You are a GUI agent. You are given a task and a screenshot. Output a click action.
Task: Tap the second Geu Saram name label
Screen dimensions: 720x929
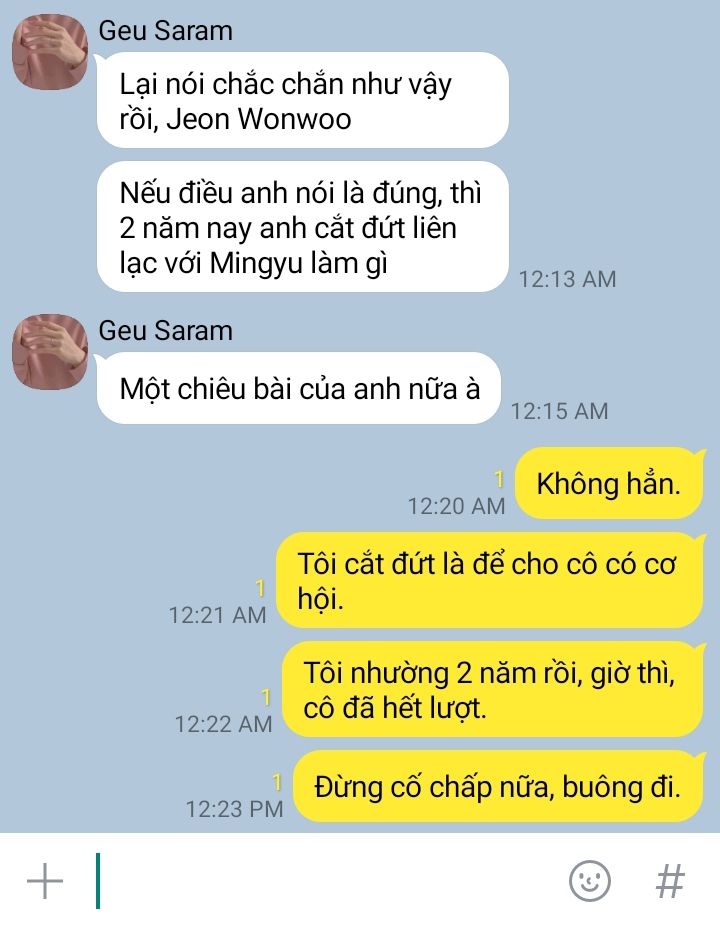pyautogui.click(x=165, y=331)
